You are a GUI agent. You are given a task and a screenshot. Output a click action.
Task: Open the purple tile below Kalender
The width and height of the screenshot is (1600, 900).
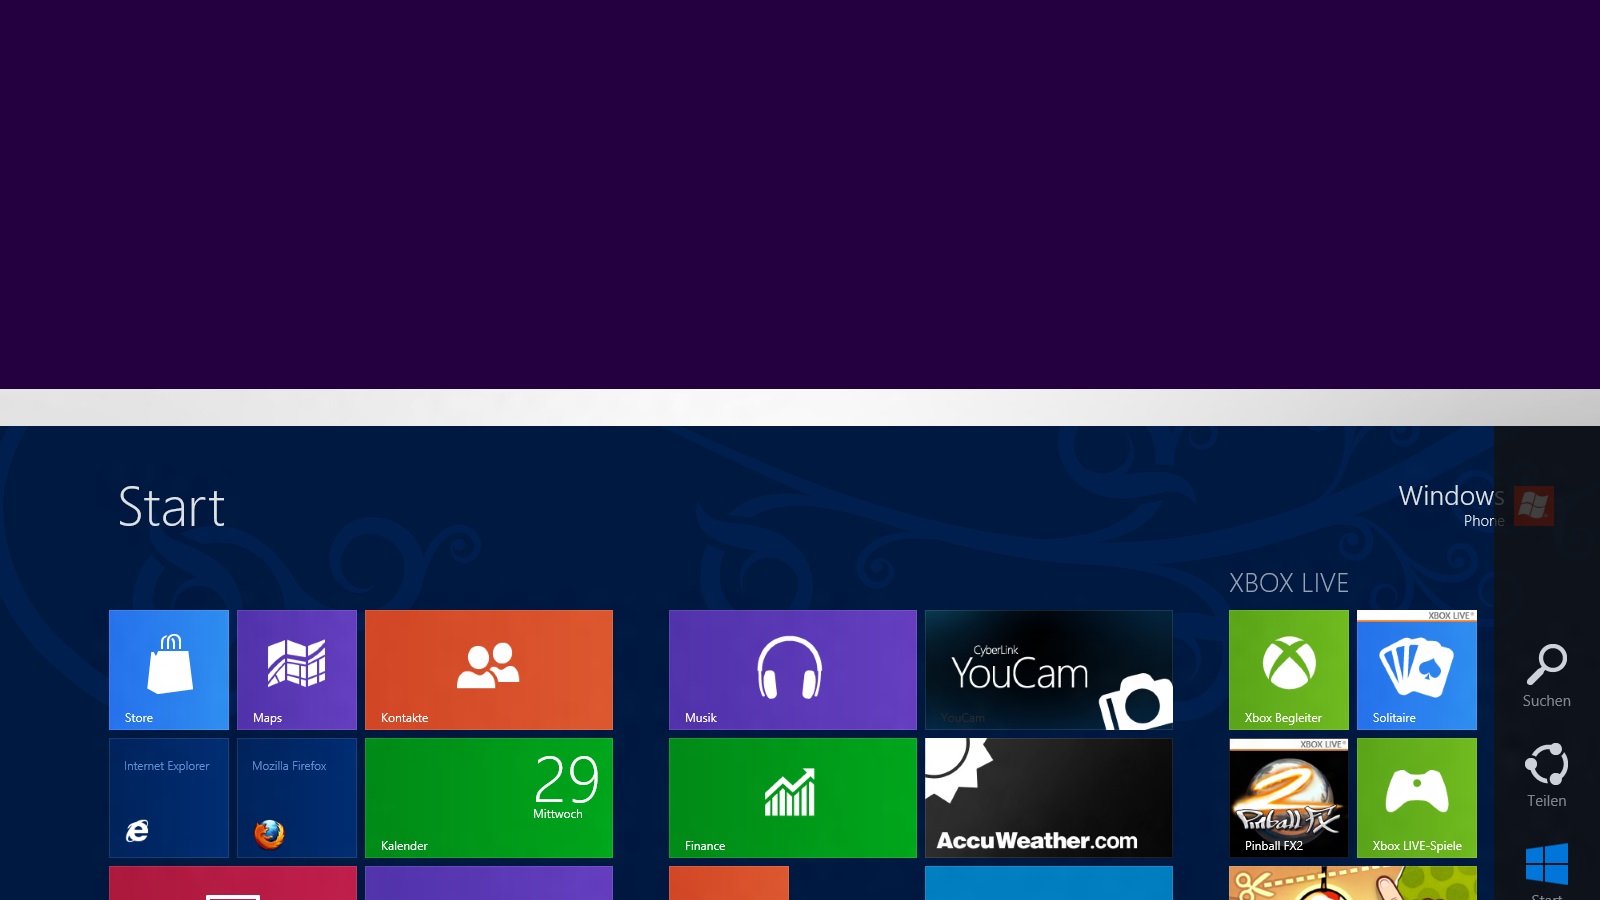[x=489, y=883]
